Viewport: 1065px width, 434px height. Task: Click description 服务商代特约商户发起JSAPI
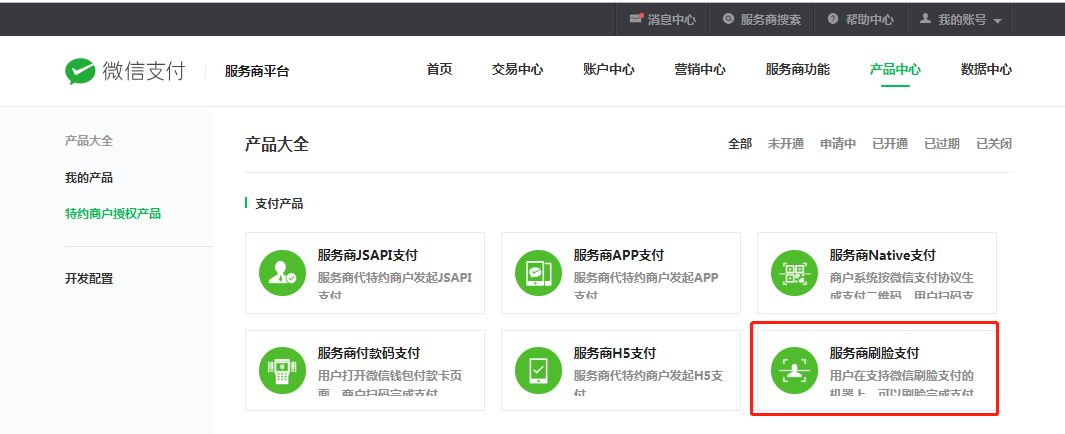[395, 278]
